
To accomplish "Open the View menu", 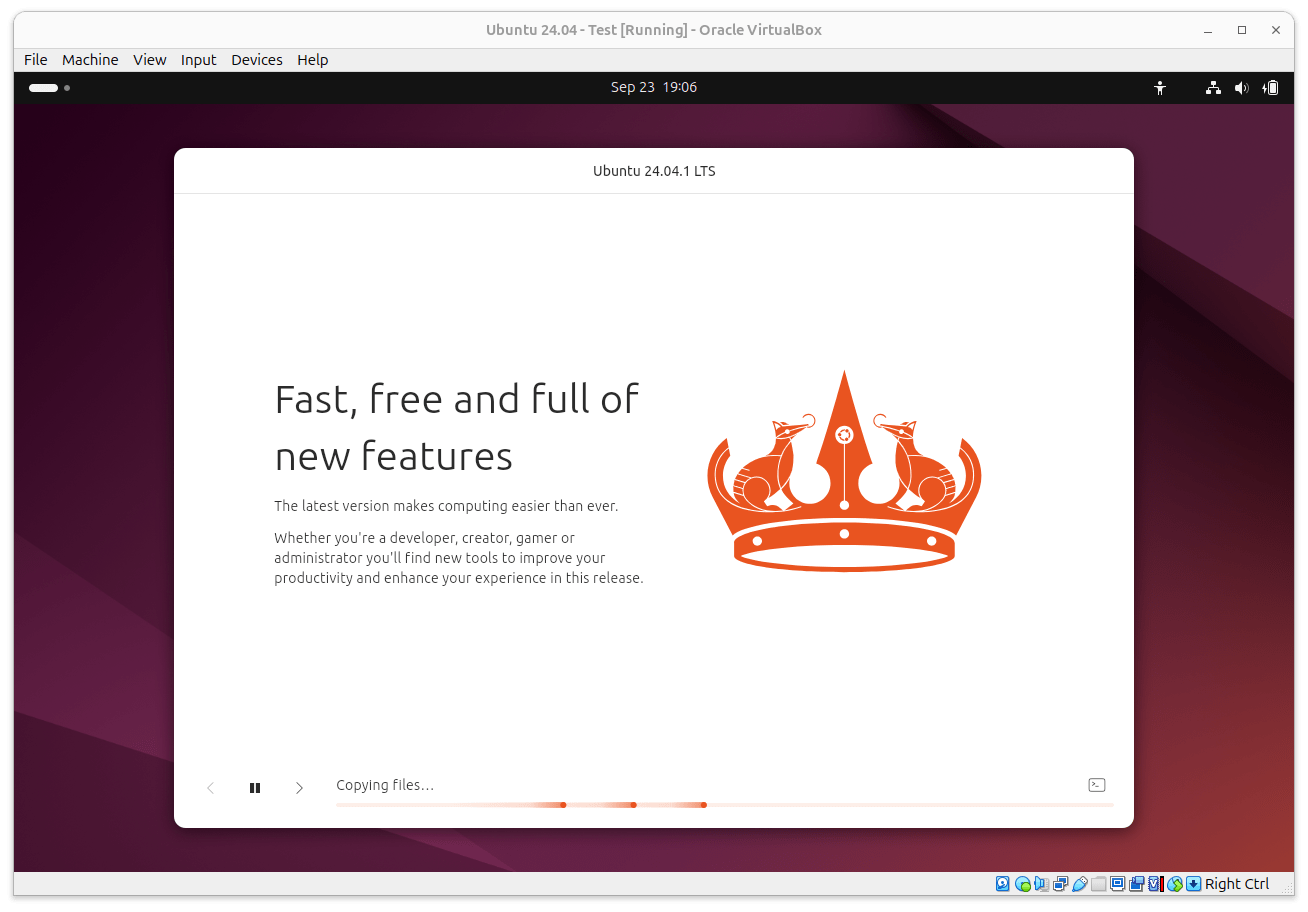I will coord(150,60).
